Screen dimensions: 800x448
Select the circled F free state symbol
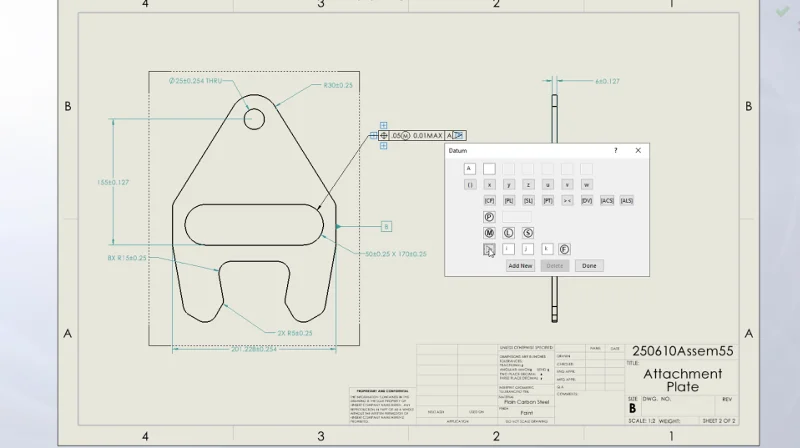(565, 249)
